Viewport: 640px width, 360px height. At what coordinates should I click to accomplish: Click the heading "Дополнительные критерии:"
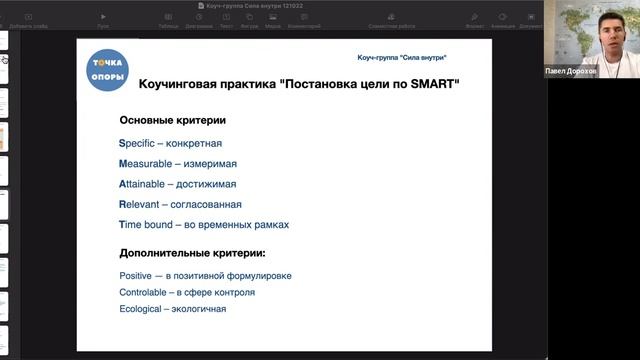click(x=192, y=253)
